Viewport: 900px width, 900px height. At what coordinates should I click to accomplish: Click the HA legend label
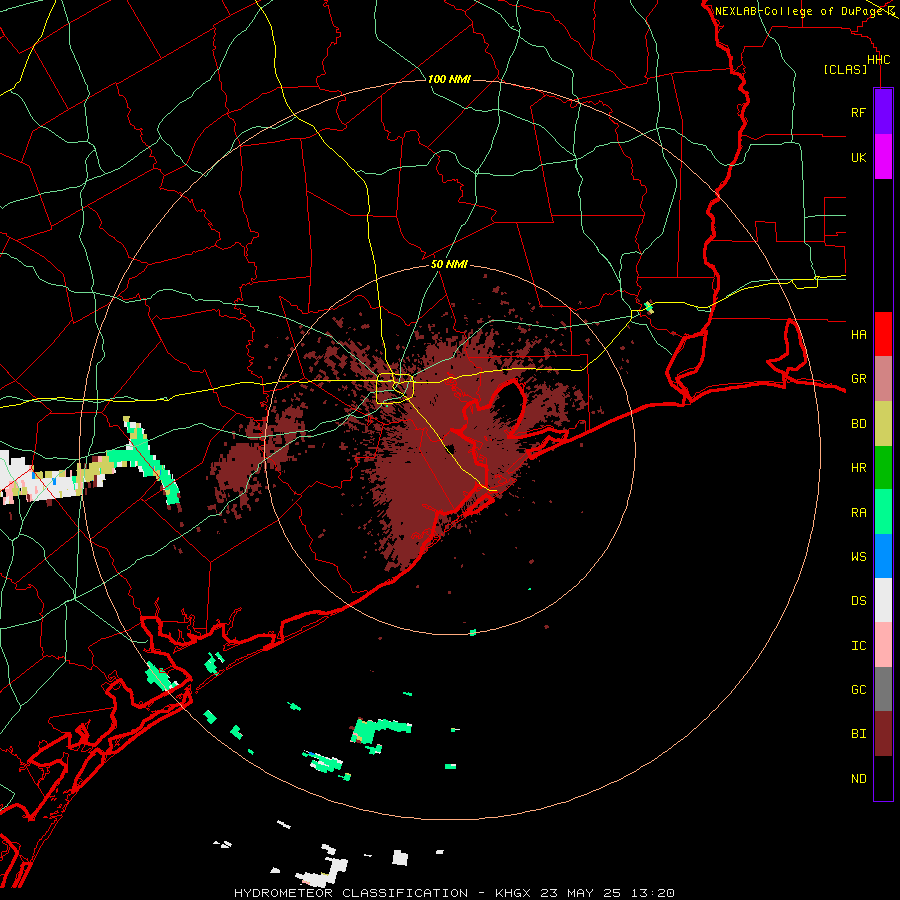pyautogui.click(x=858, y=334)
